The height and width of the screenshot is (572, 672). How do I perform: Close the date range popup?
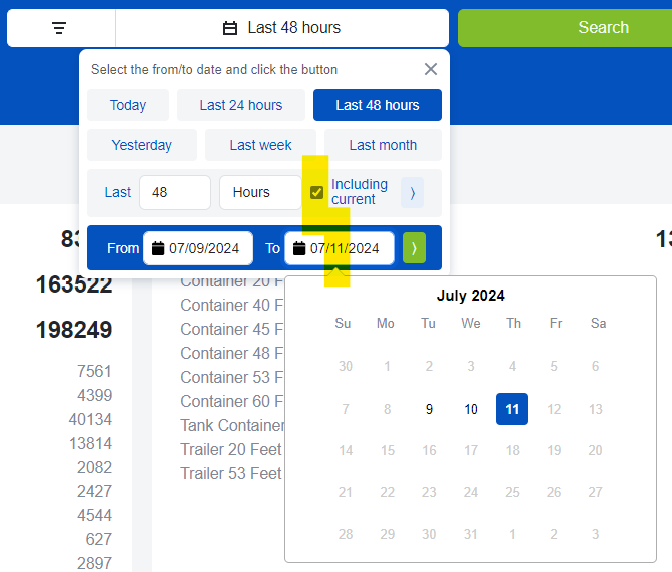[431, 69]
